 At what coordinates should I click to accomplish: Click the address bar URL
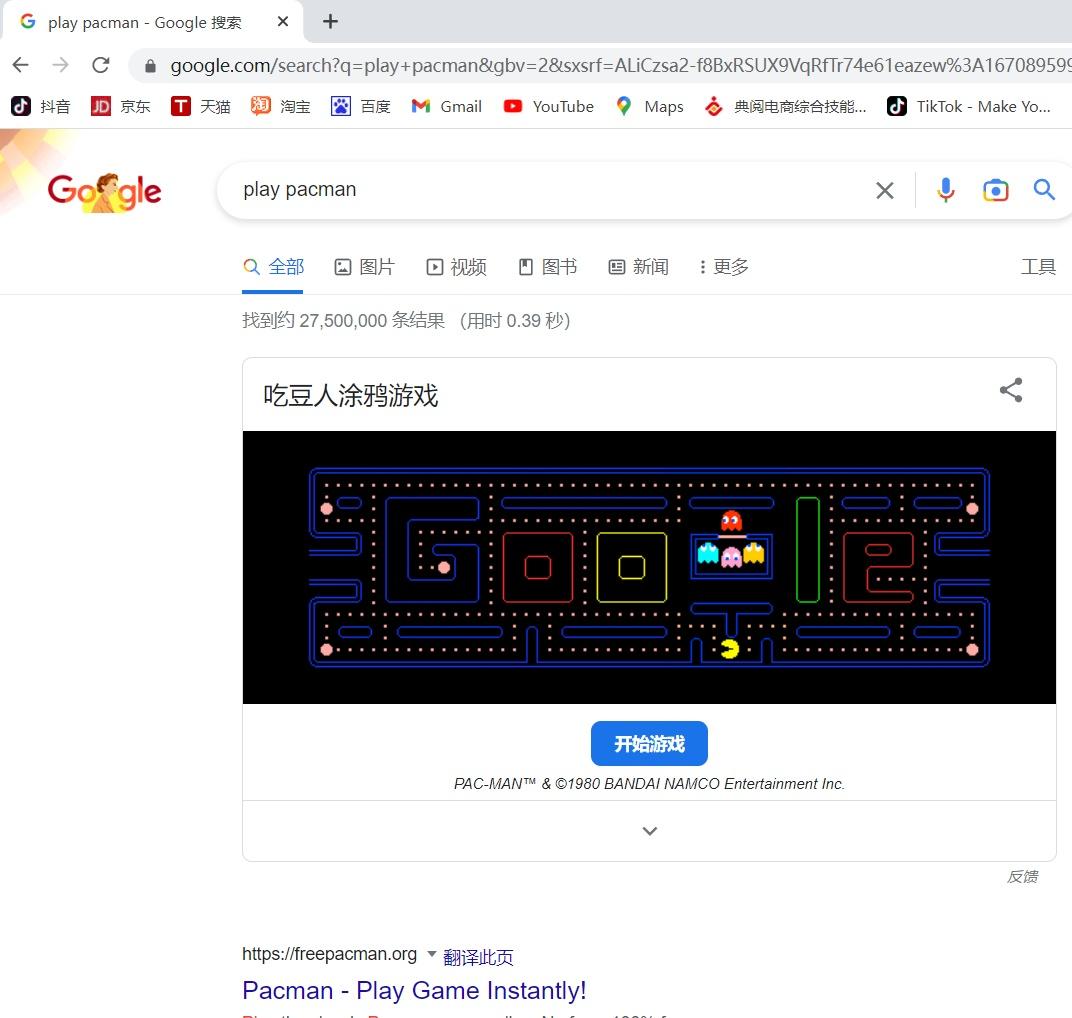[x=621, y=66]
